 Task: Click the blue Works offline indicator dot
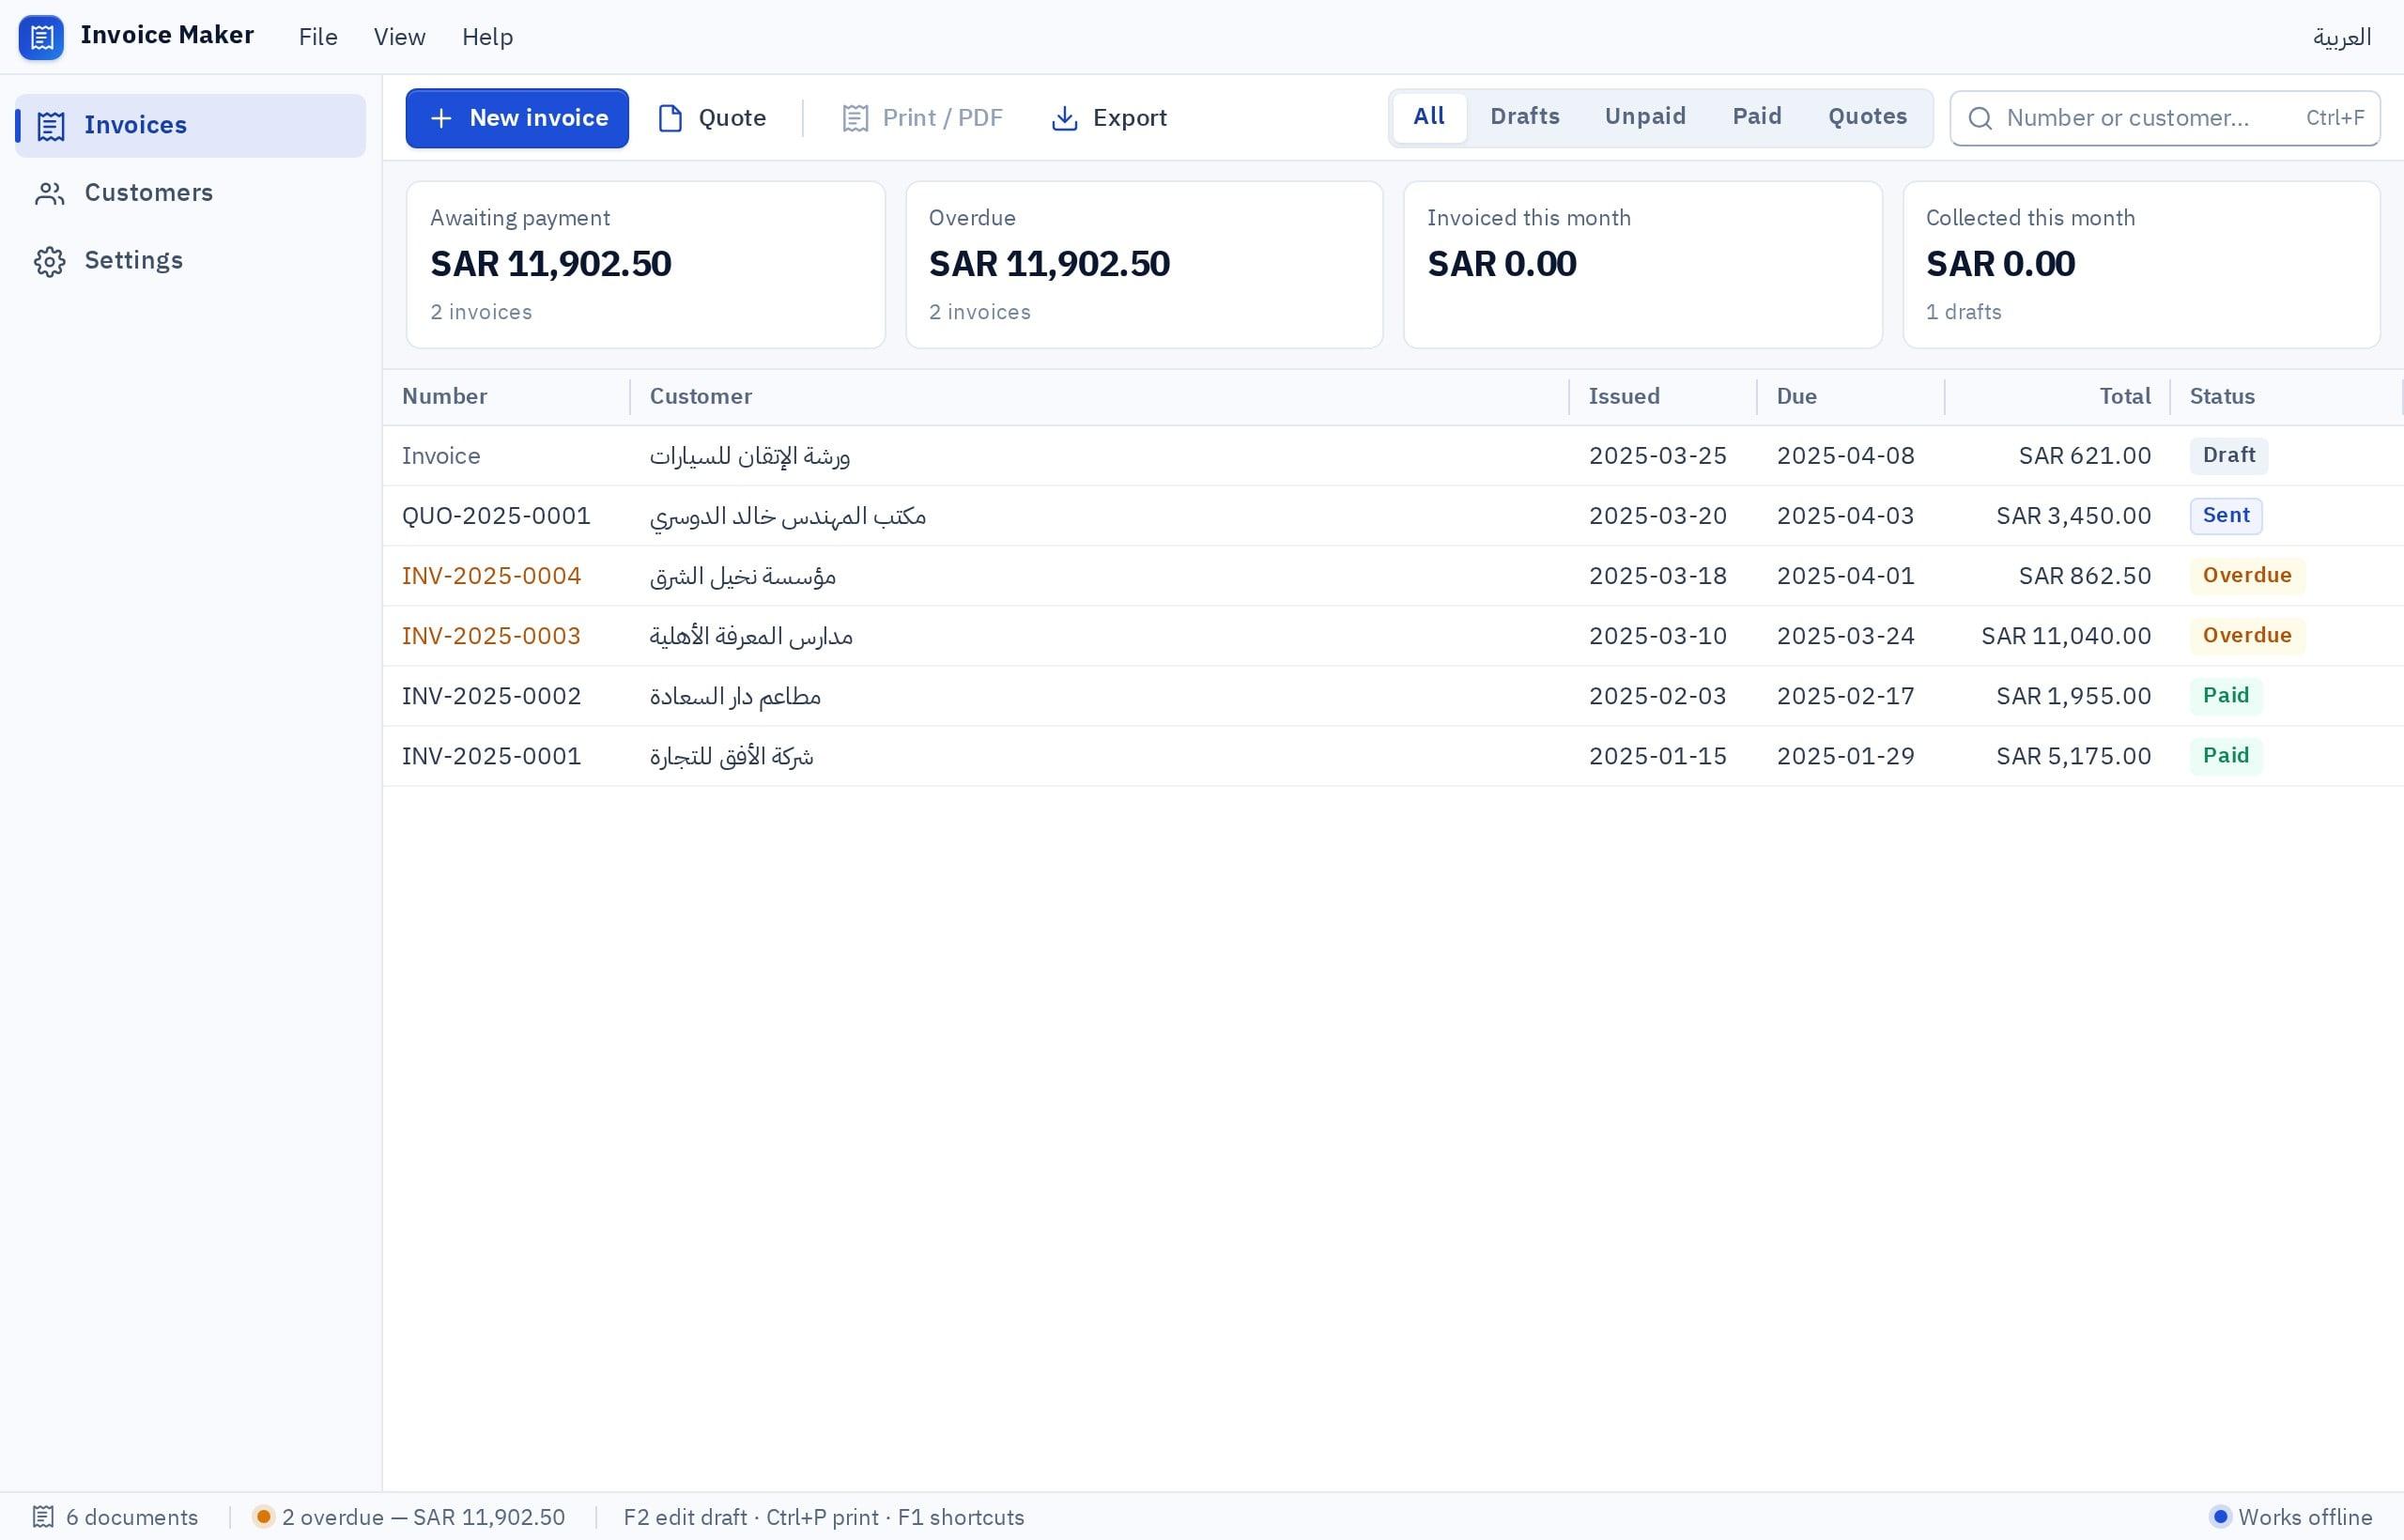[2220, 1517]
